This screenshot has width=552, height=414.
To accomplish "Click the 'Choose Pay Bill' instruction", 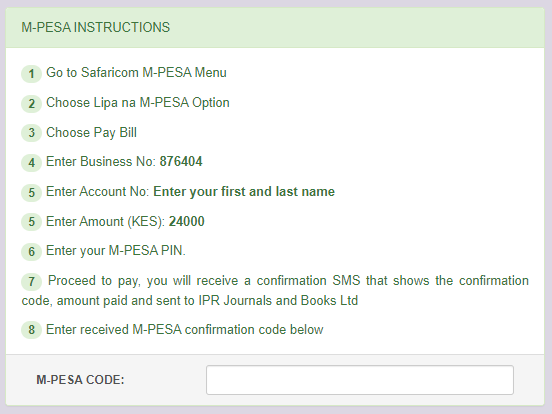I will coord(91,133).
